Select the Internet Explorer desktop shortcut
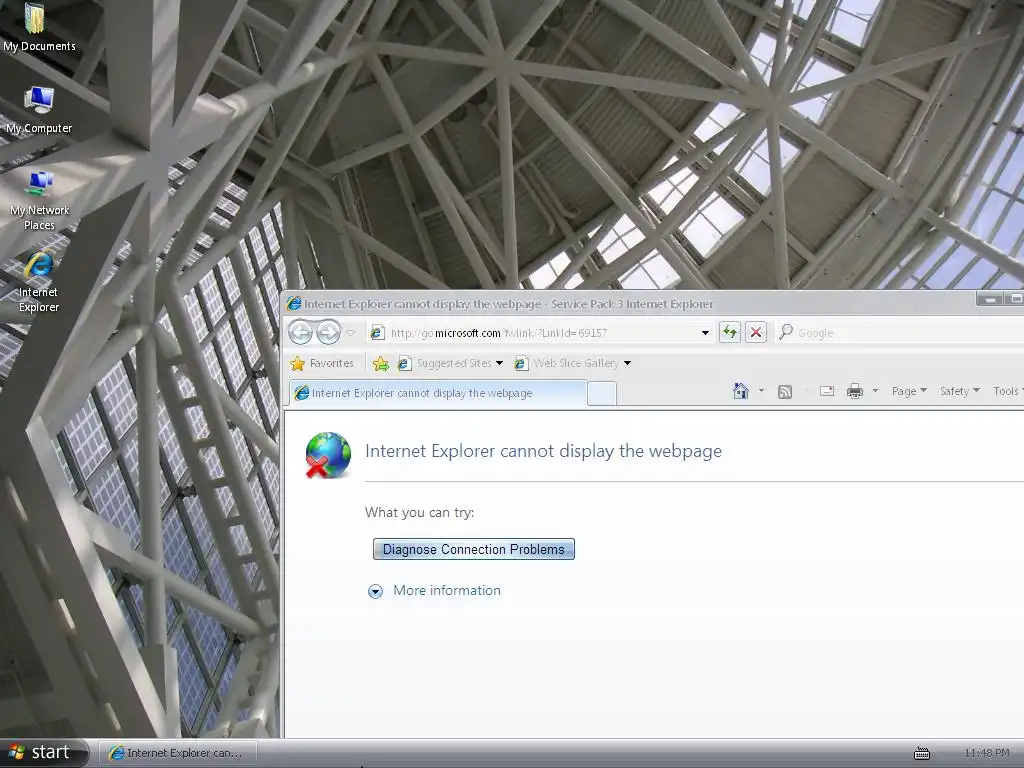 click(x=39, y=282)
